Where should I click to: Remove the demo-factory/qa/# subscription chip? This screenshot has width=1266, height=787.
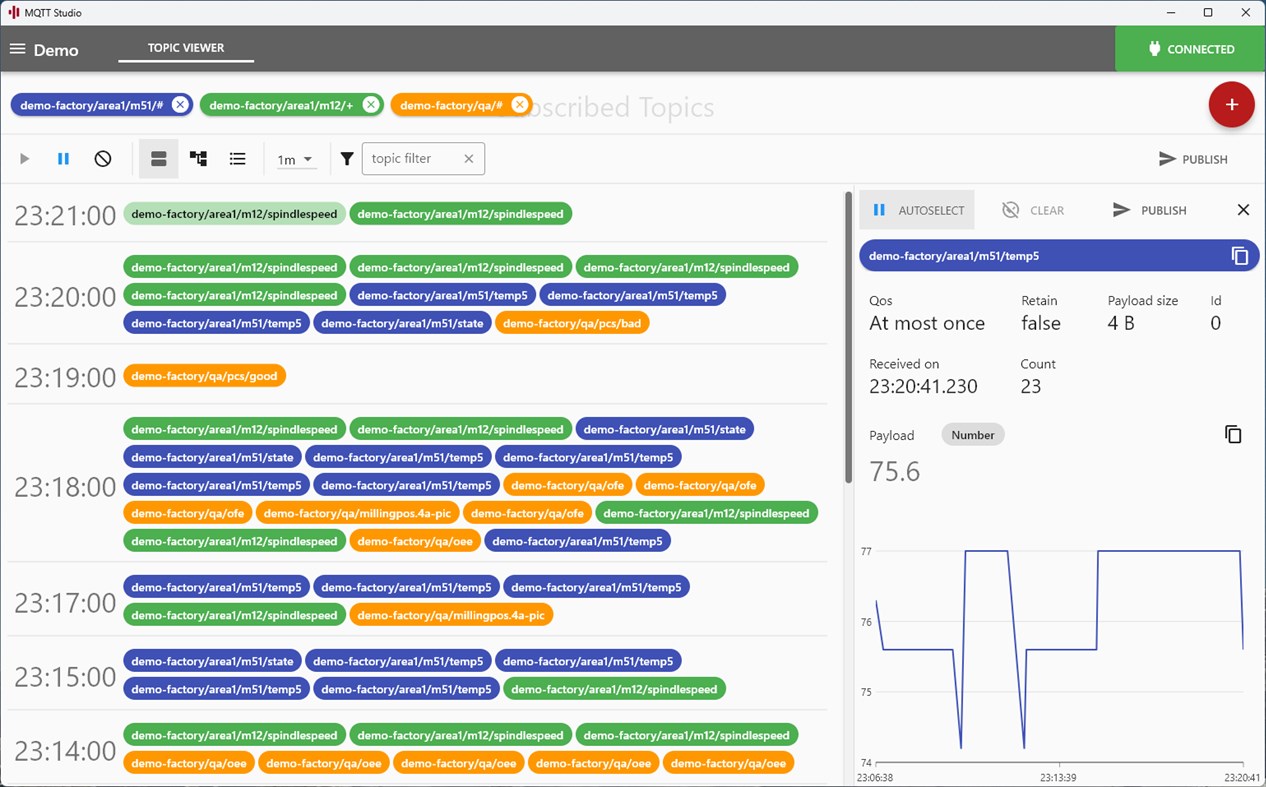pyautogui.click(x=520, y=104)
